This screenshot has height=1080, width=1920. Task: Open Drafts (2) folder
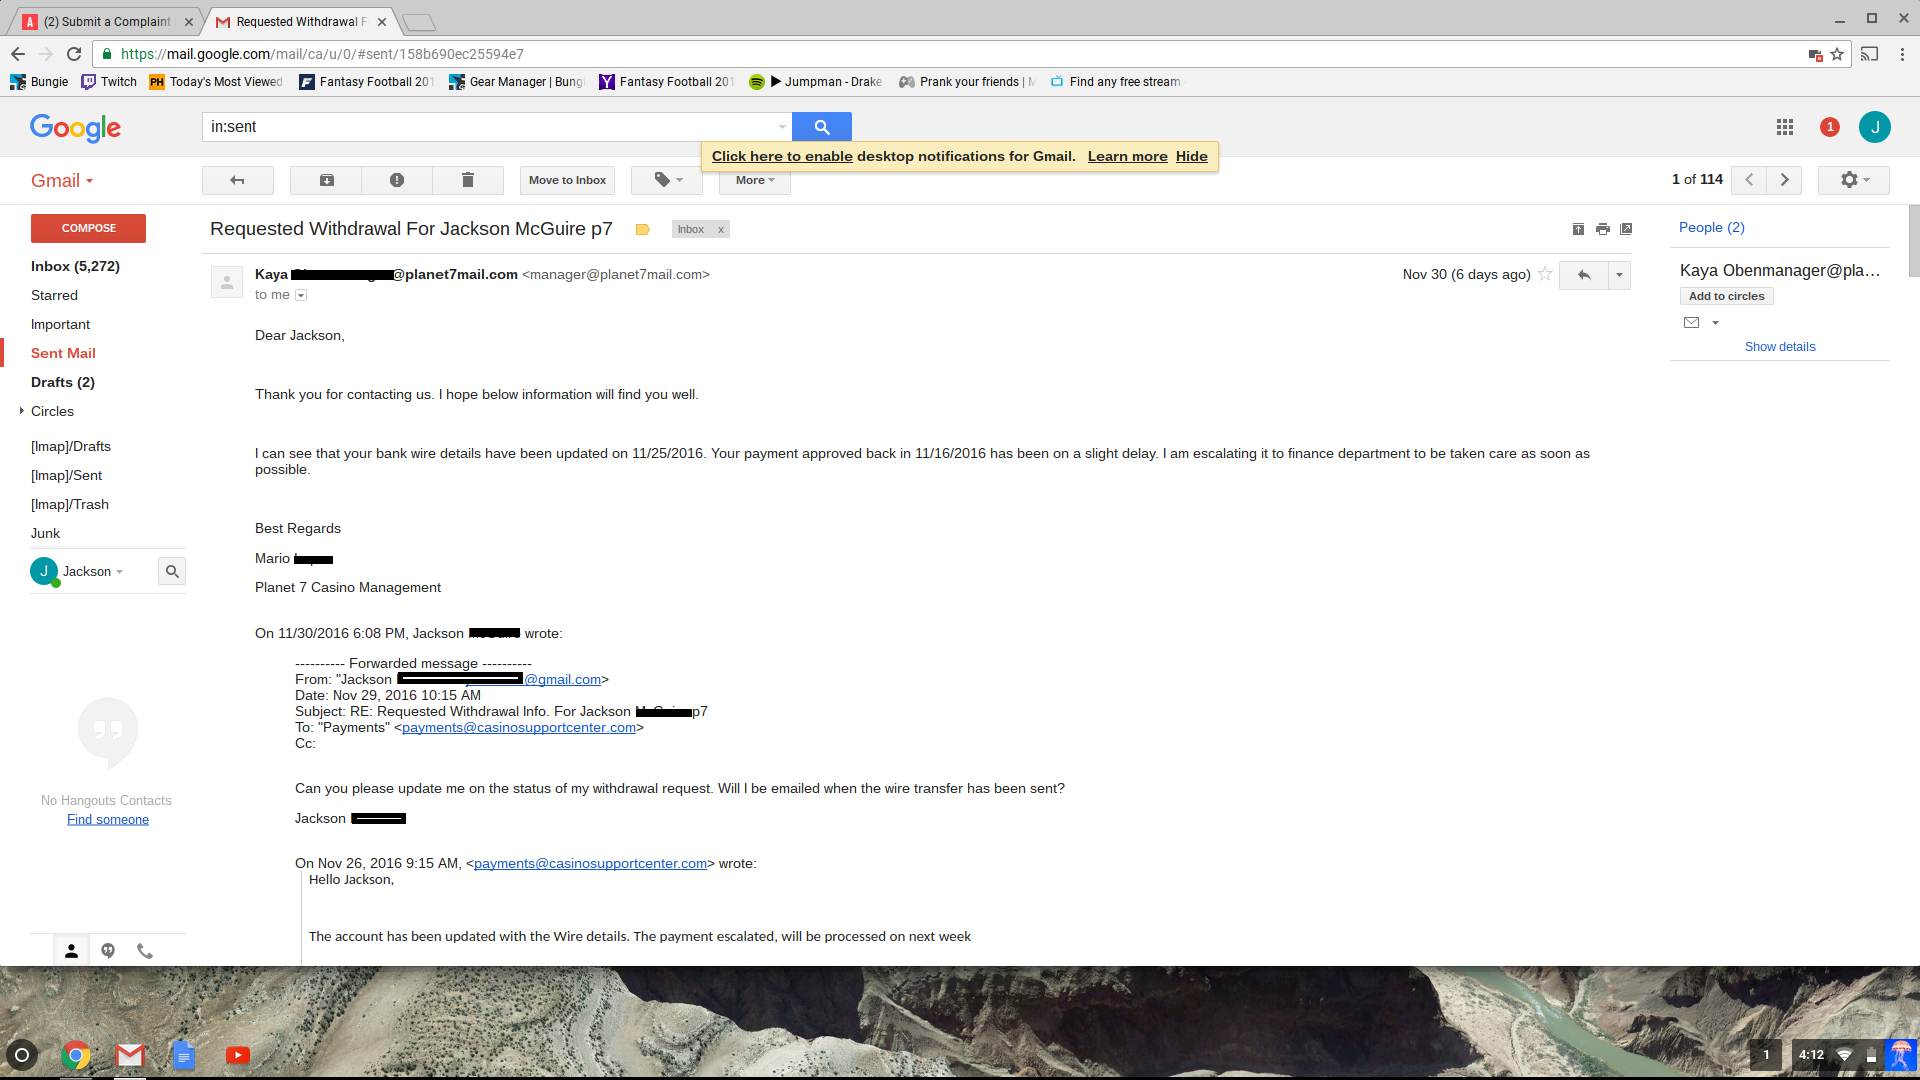pos(62,382)
